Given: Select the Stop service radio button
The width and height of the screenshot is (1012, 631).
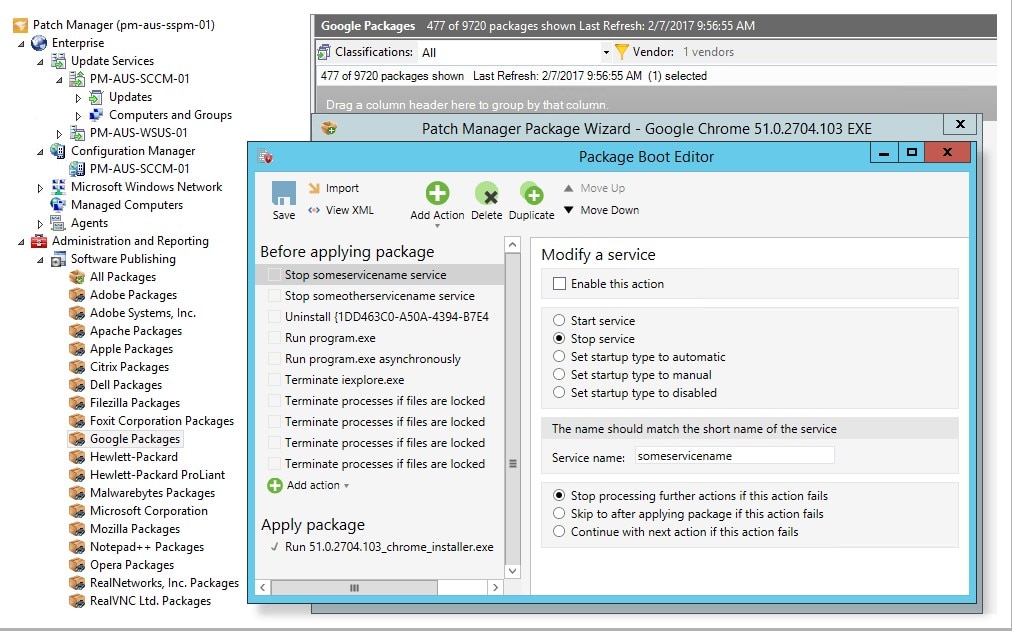Looking at the screenshot, I should [559, 339].
